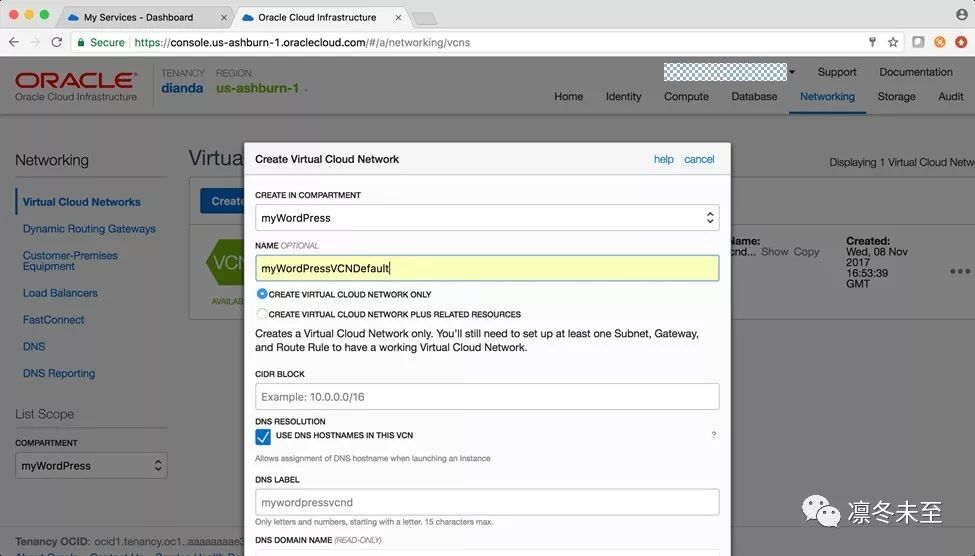Open the Compute menu in the top navigation
The height and width of the screenshot is (556, 975).
click(x=686, y=96)
